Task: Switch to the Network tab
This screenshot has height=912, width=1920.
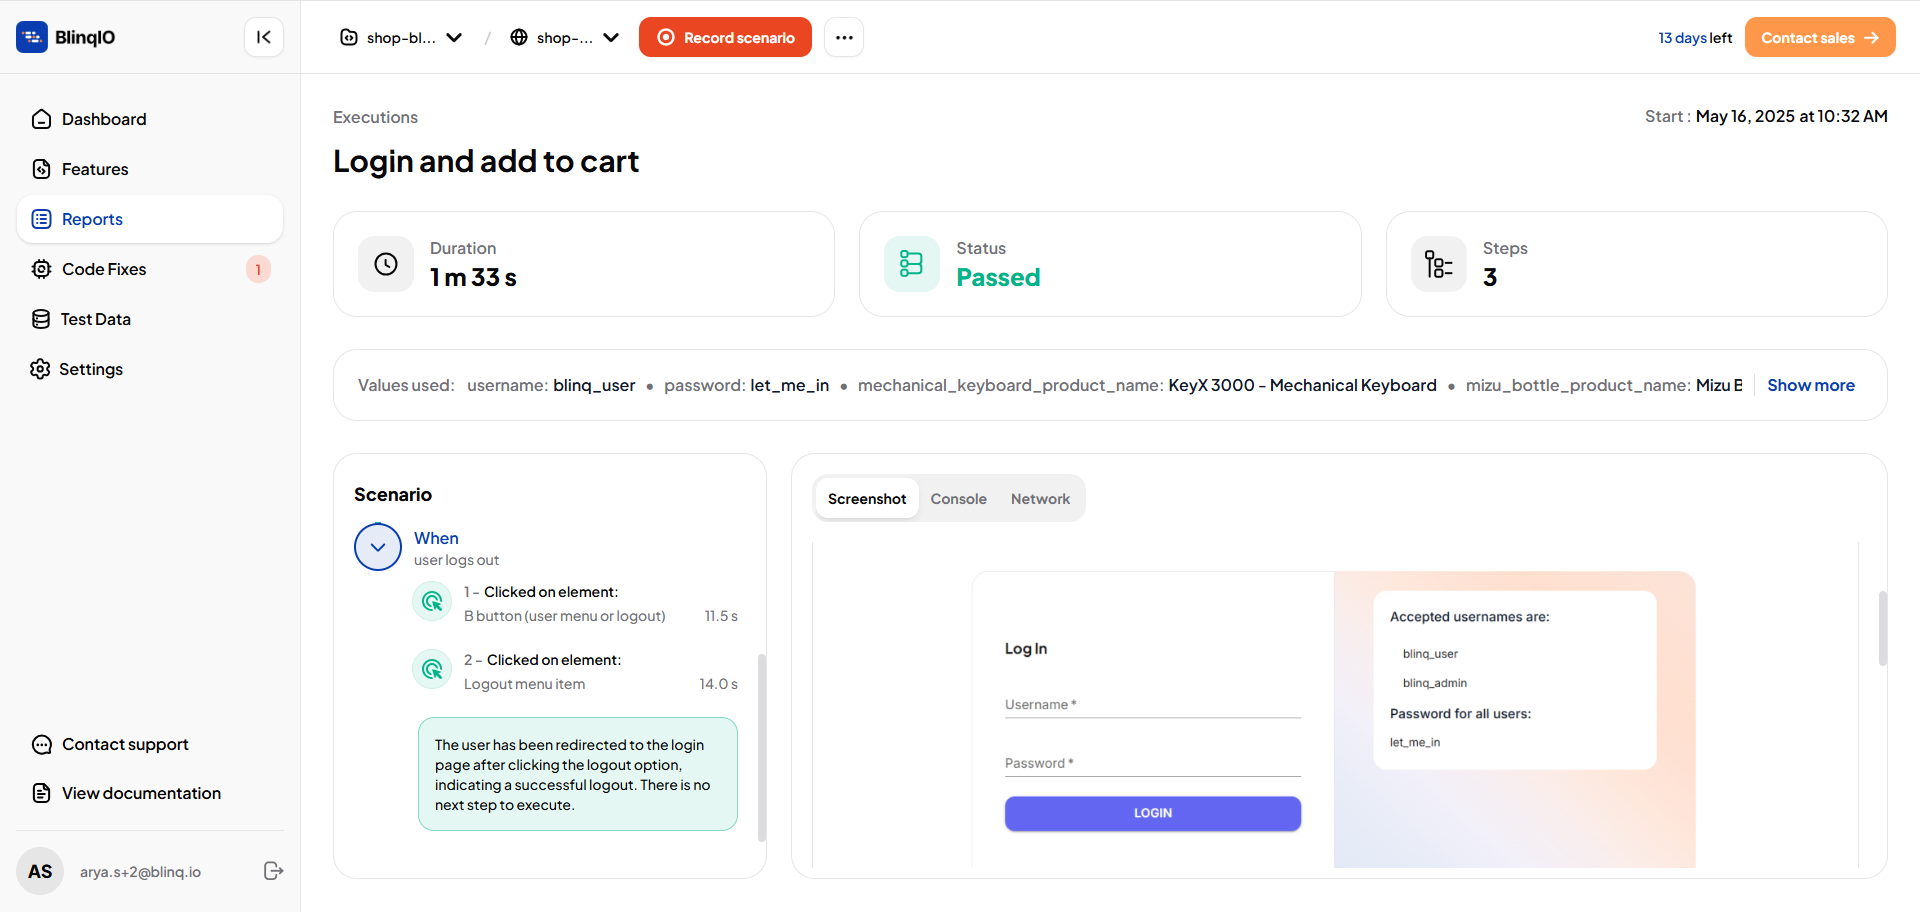Action: tap(1040, 499)
